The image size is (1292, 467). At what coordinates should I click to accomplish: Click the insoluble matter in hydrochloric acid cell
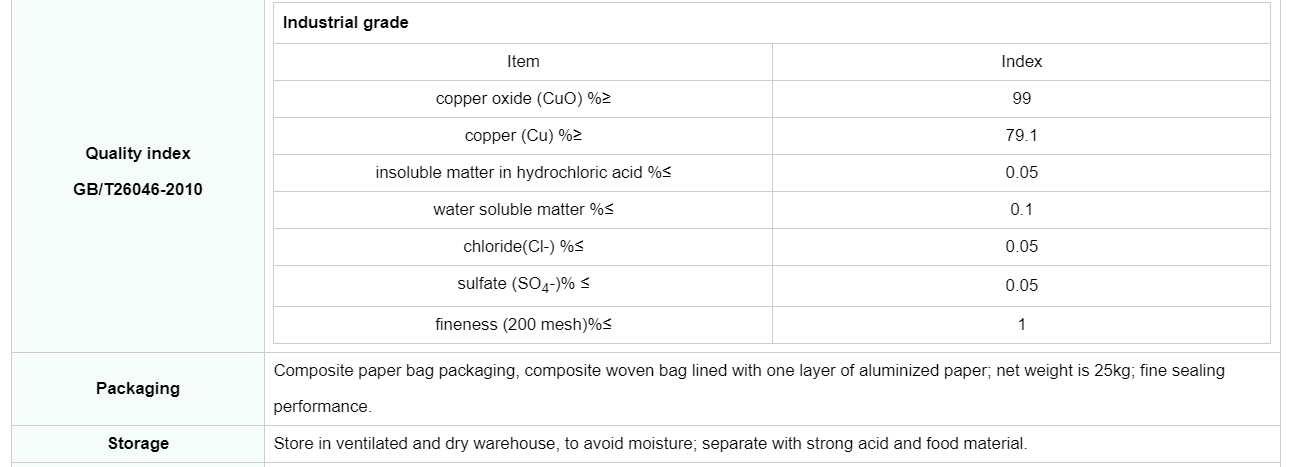tap(523, 173)
